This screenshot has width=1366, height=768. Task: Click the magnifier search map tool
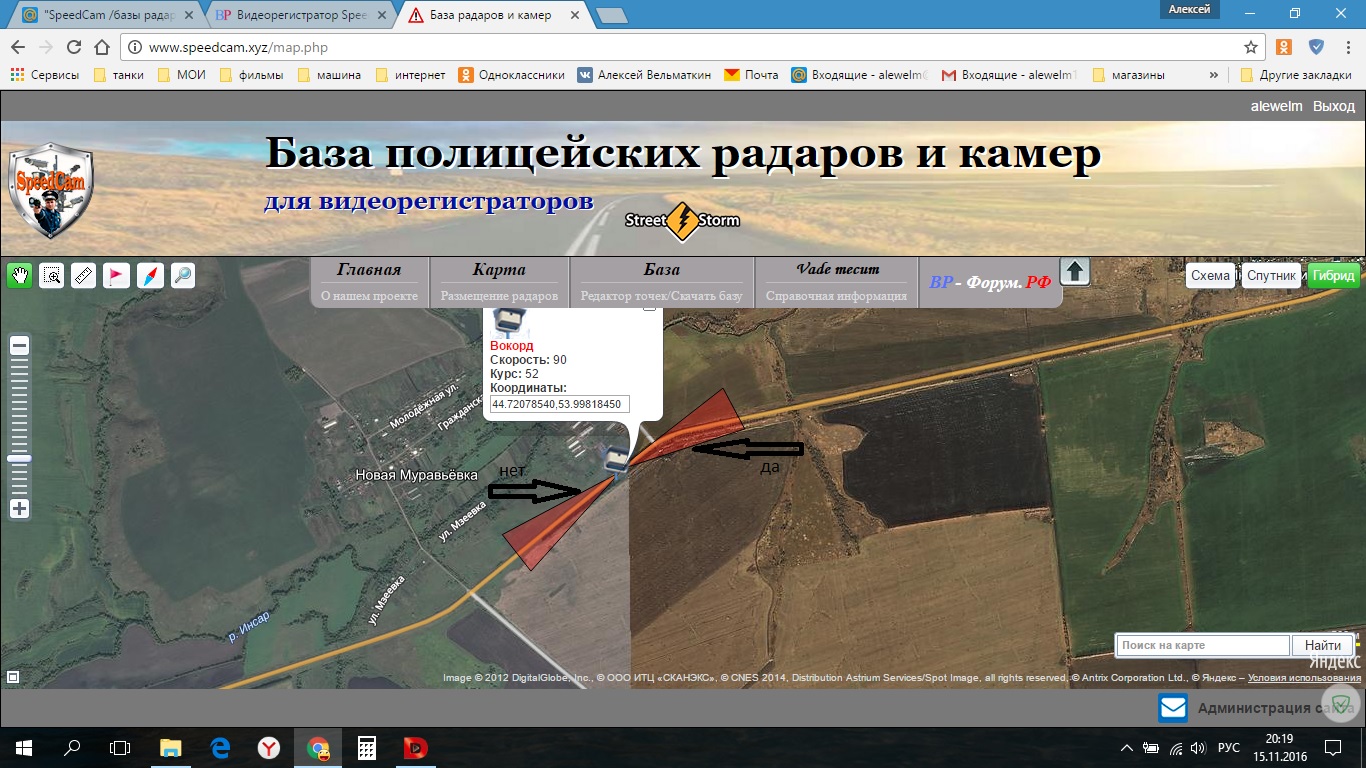tap(182, 276)
